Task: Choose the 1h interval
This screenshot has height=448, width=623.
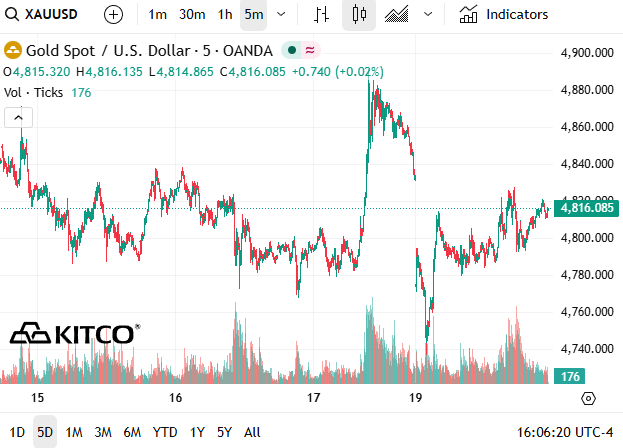Action: 225,15
